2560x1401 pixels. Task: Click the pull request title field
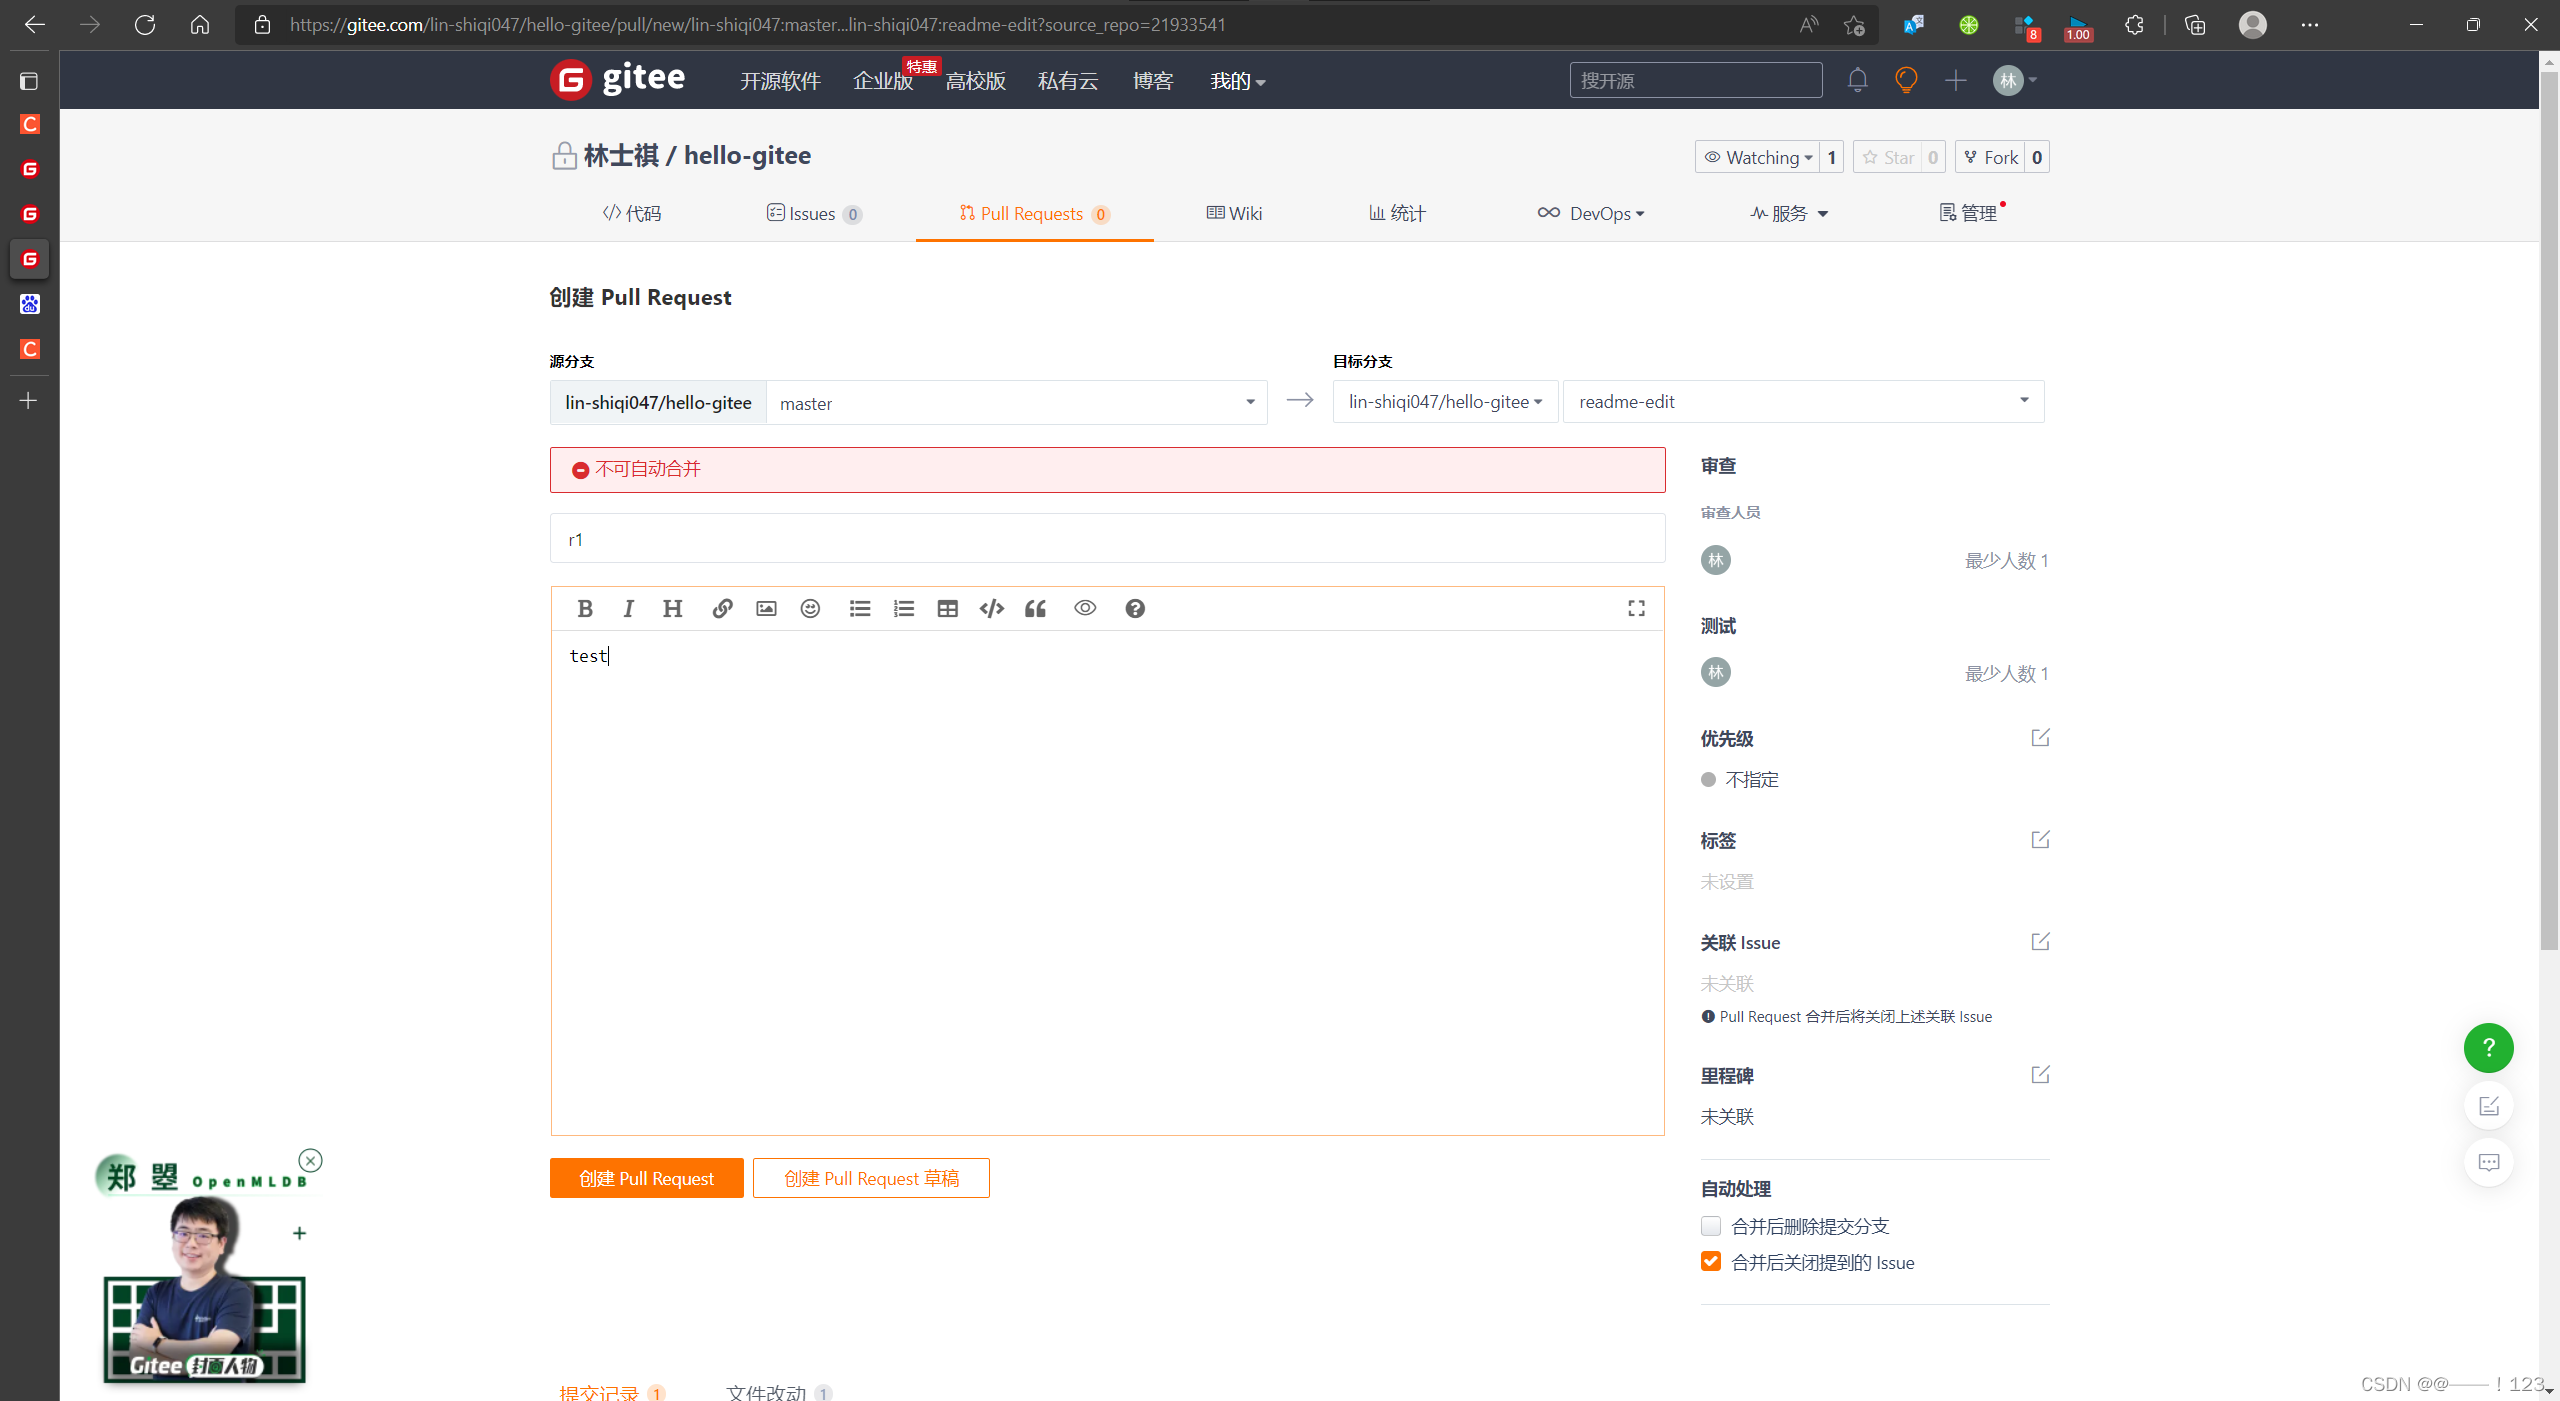(x=1107, y=539)
